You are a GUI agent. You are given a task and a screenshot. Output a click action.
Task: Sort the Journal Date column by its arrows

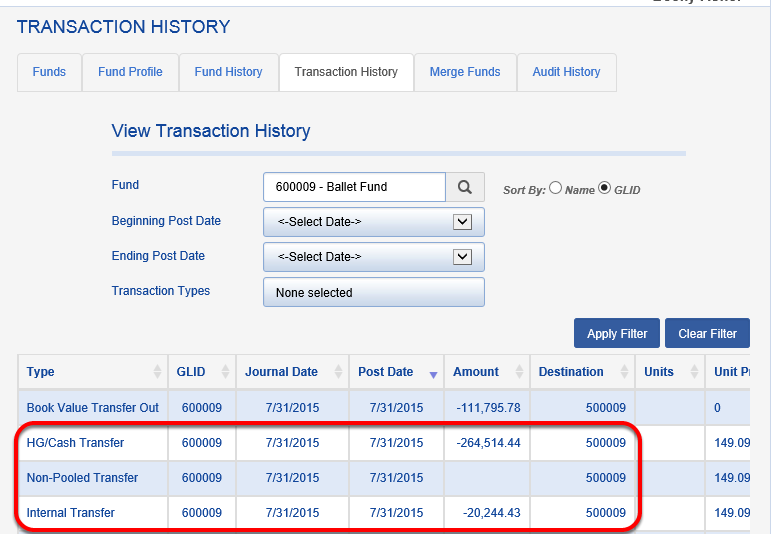click(x=339, y=371)
